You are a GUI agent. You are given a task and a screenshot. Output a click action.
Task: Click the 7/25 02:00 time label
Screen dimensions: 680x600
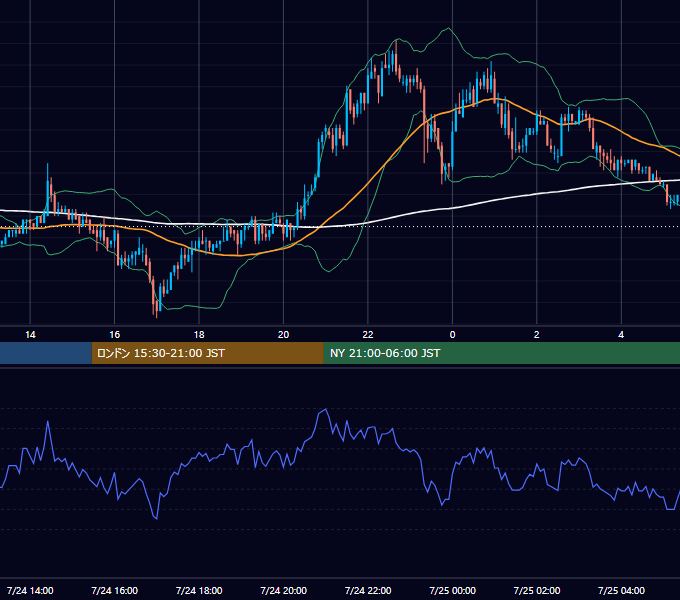pyautogui.click(x=537, y=590)
